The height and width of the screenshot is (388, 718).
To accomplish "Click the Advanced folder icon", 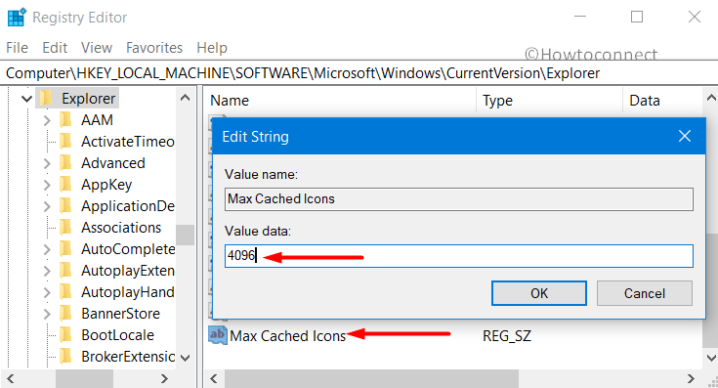I will pos(66,163).
